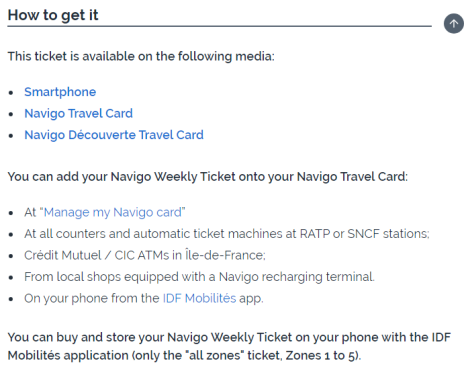Click the "On your phone from the" text
The image size is (466, 369).
point(92,298)
